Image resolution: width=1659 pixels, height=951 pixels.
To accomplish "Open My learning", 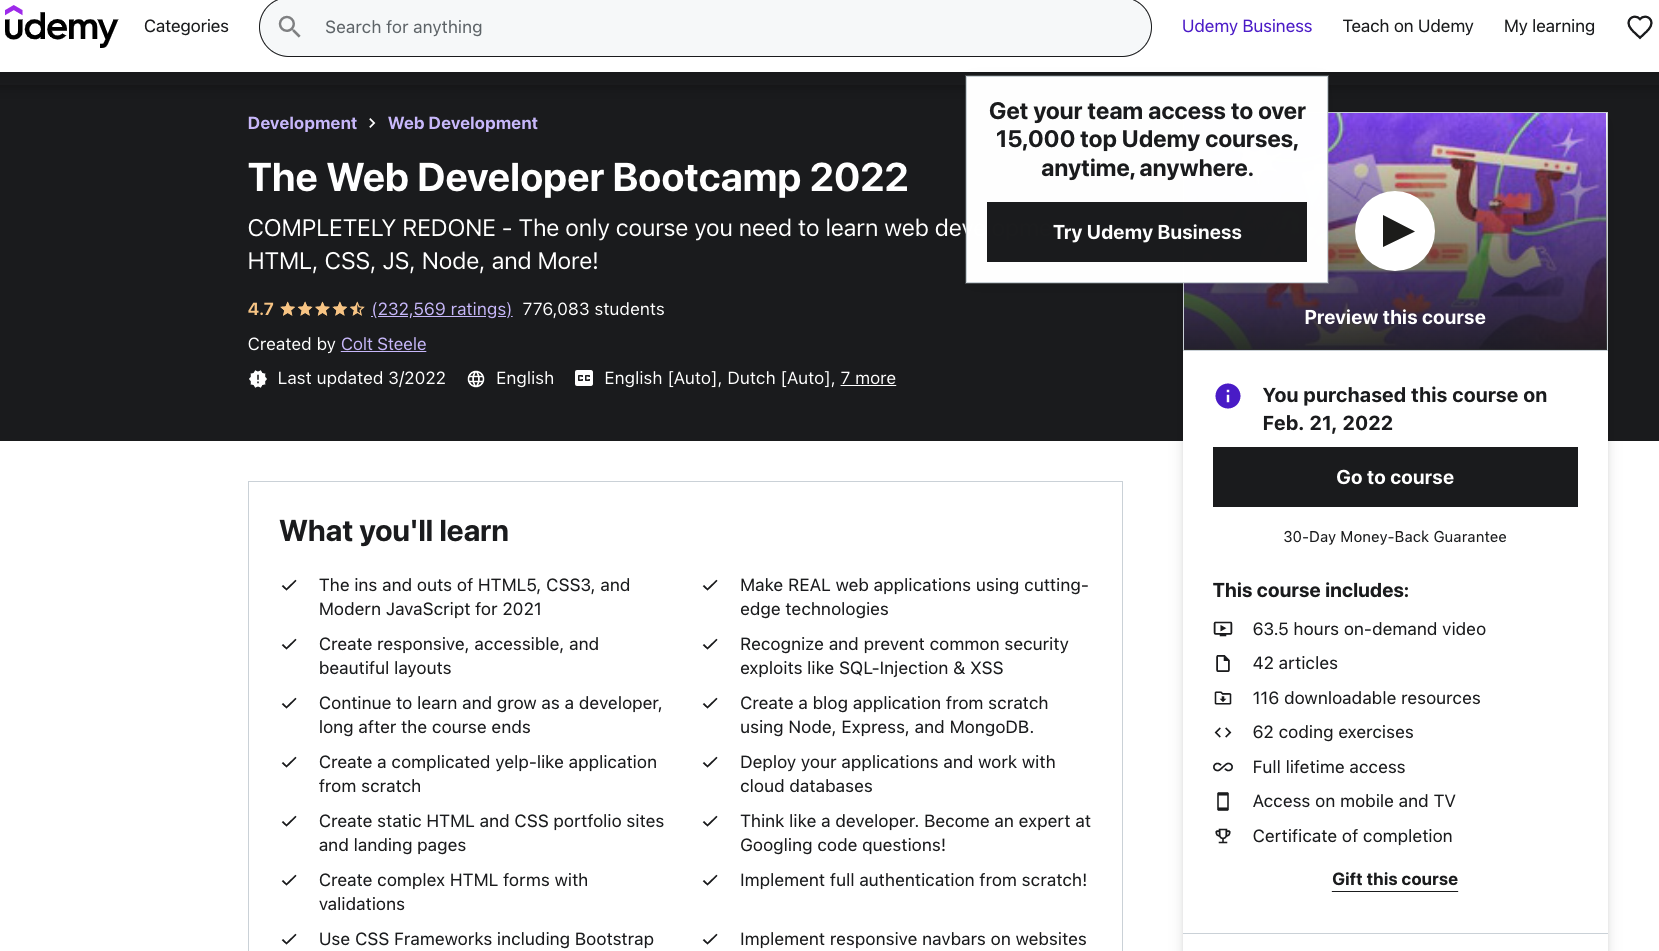I will click(x=1549, y=26).
